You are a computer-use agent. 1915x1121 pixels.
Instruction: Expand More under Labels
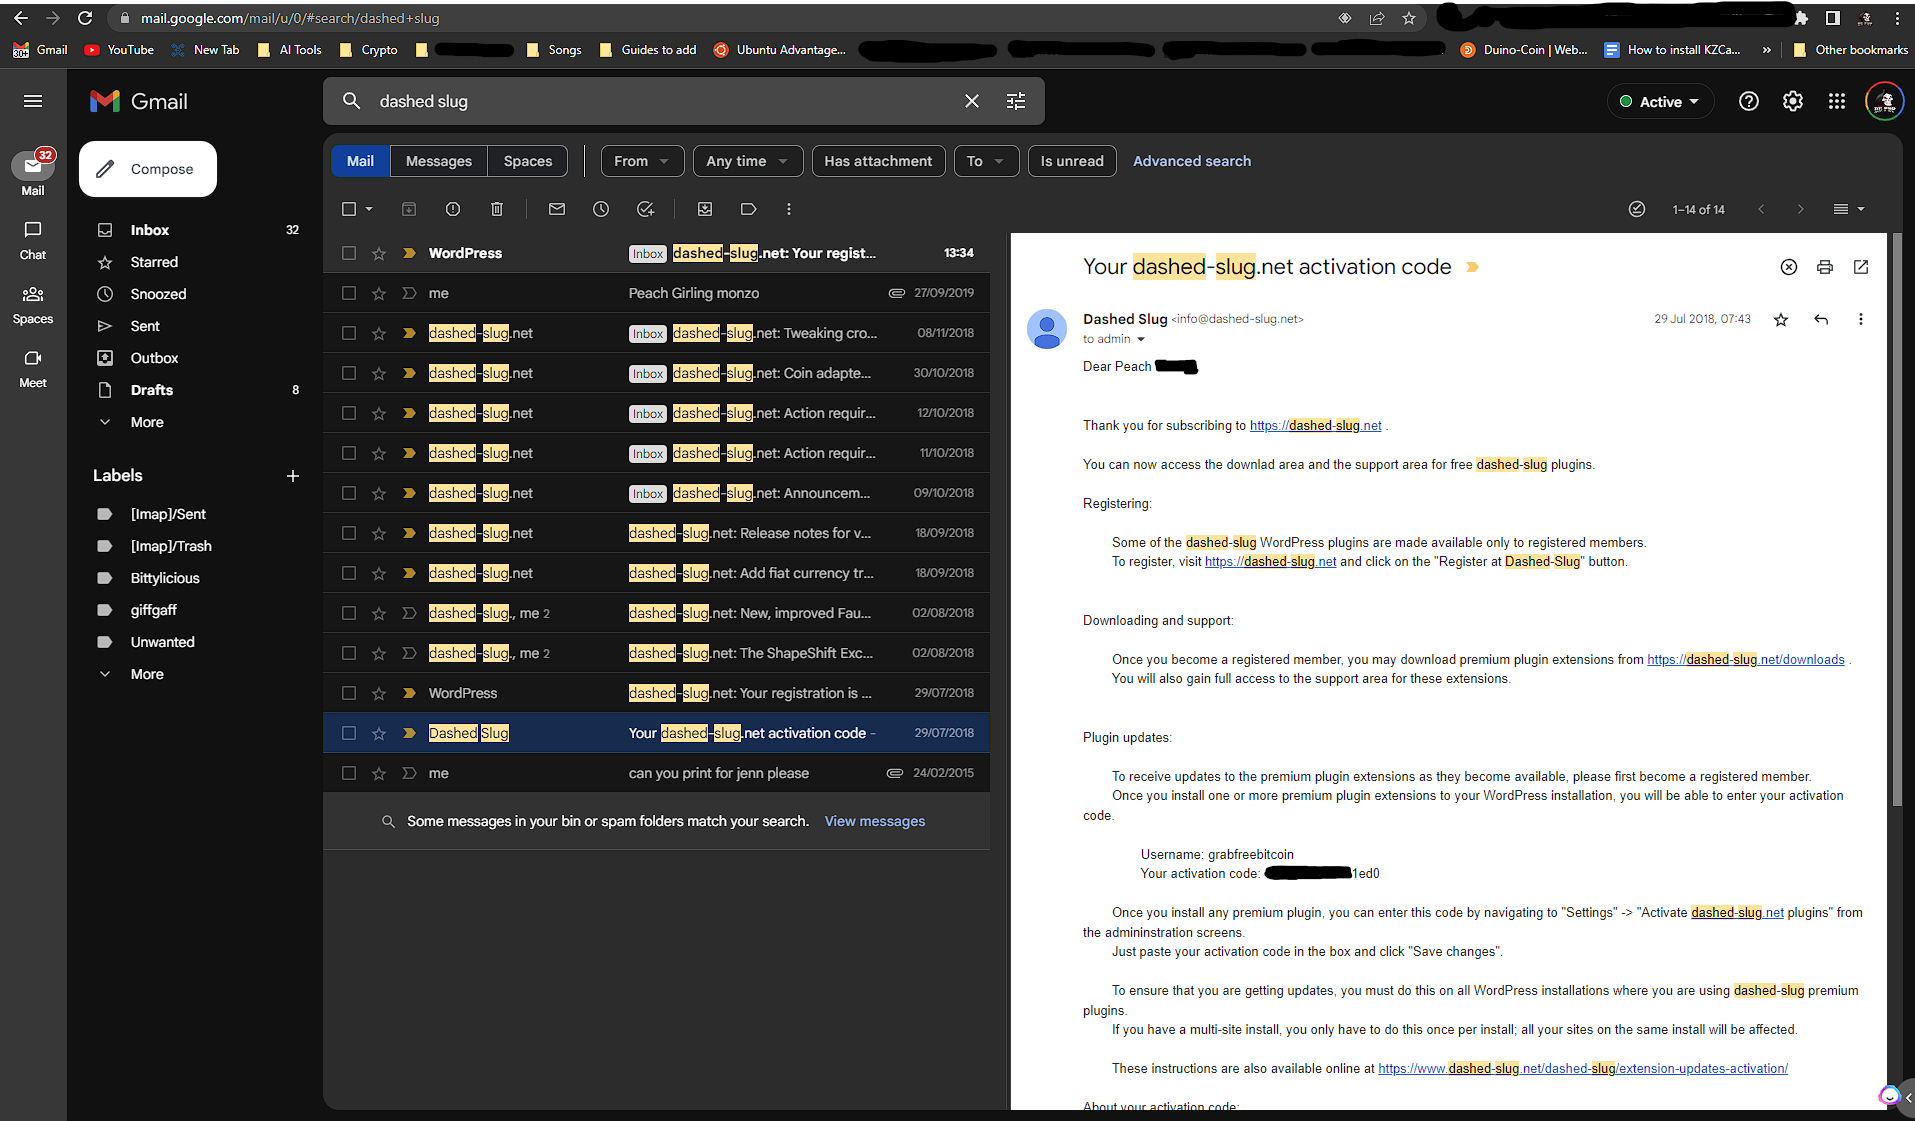pyautogui.click(x=147, y=674)
